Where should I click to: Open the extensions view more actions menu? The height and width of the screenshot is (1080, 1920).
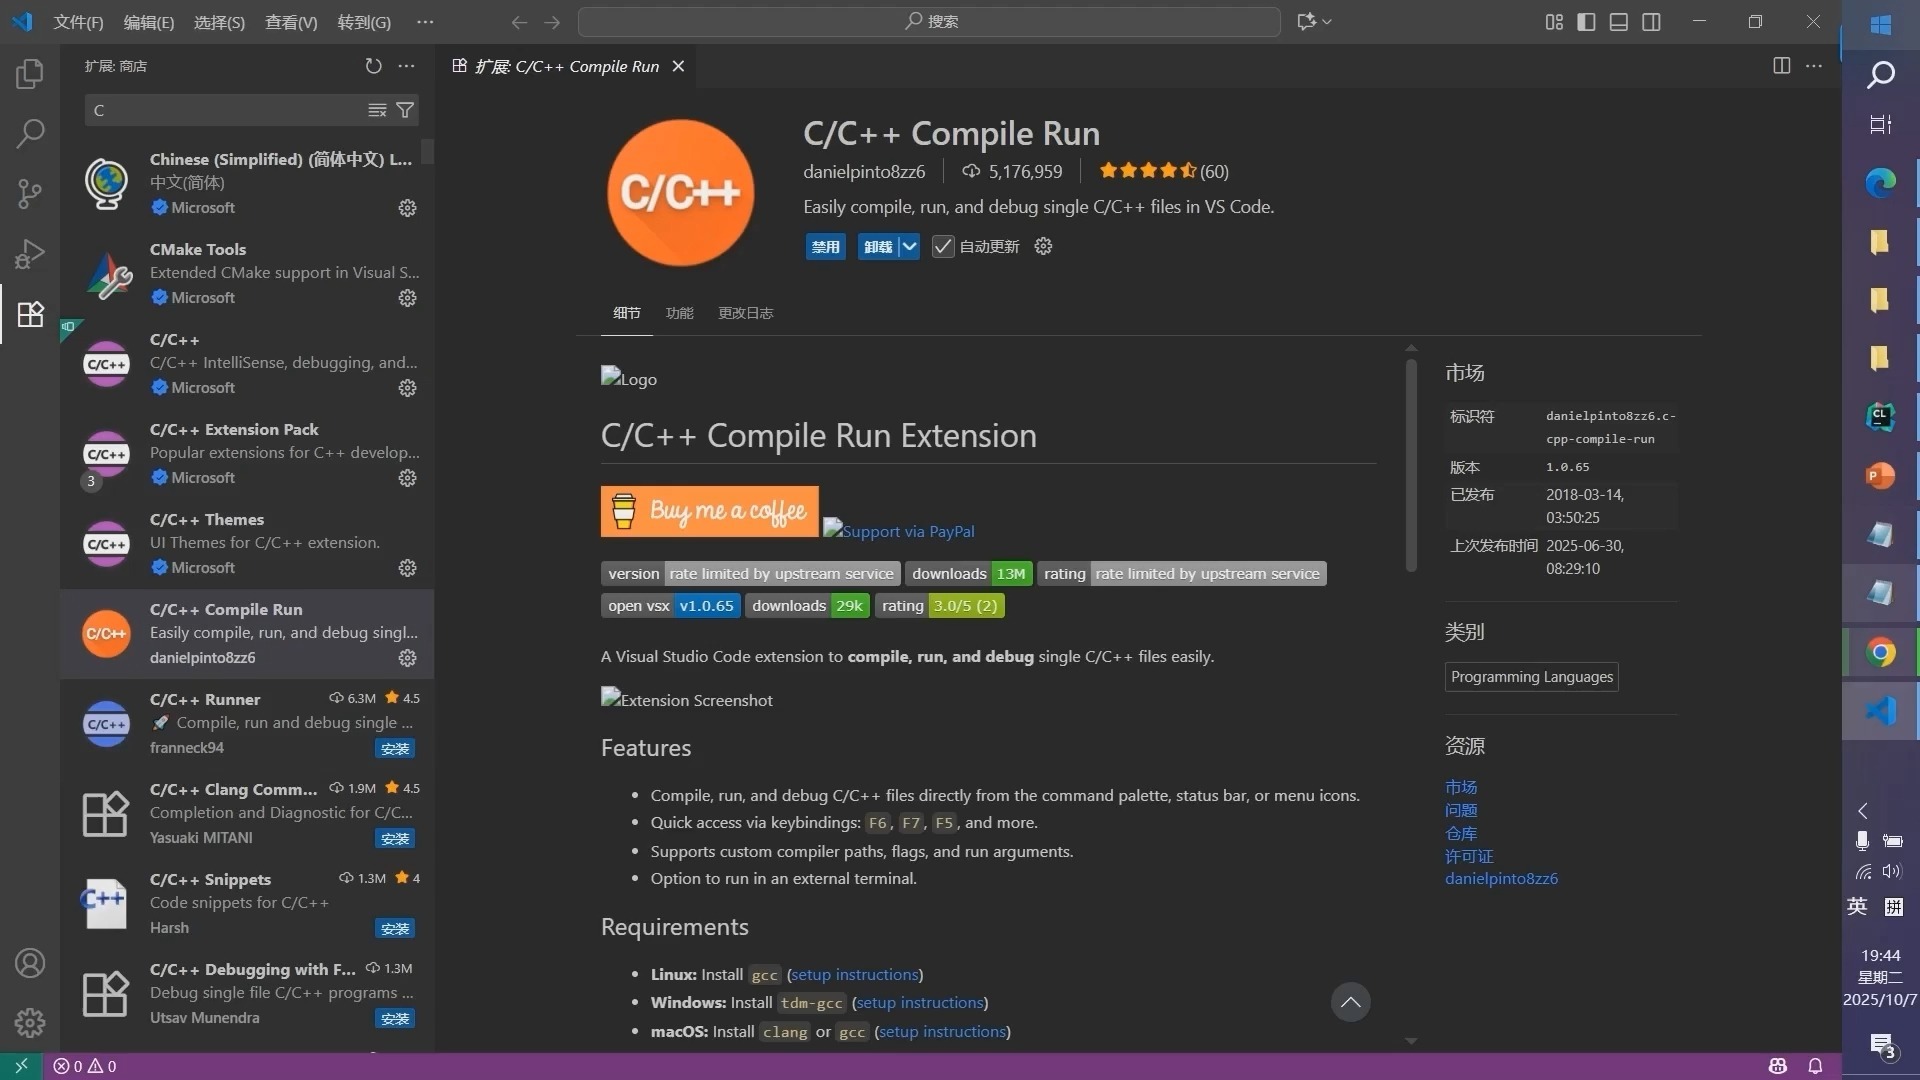click(406, 66)
